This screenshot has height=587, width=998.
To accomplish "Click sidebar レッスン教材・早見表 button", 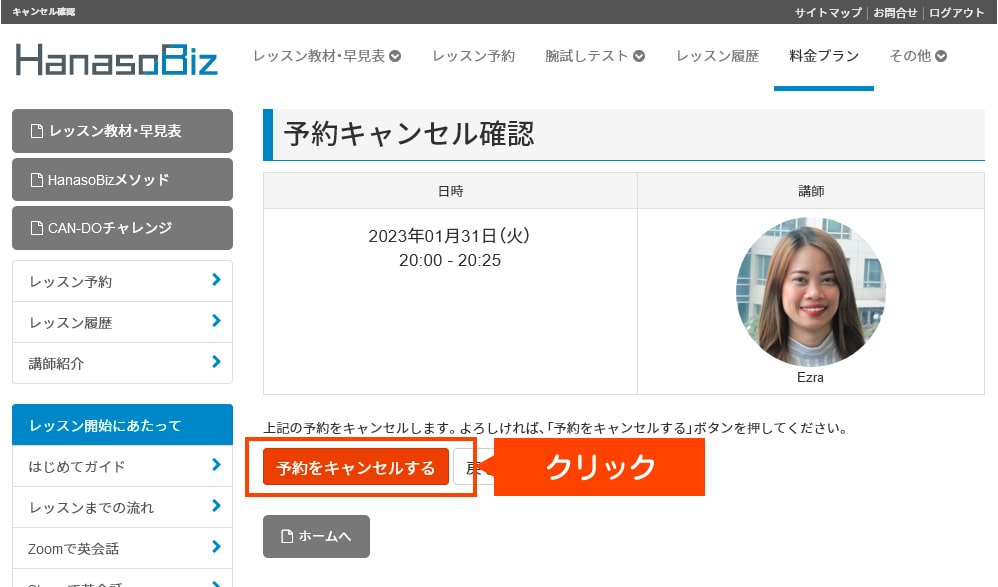I will (122, 131).
